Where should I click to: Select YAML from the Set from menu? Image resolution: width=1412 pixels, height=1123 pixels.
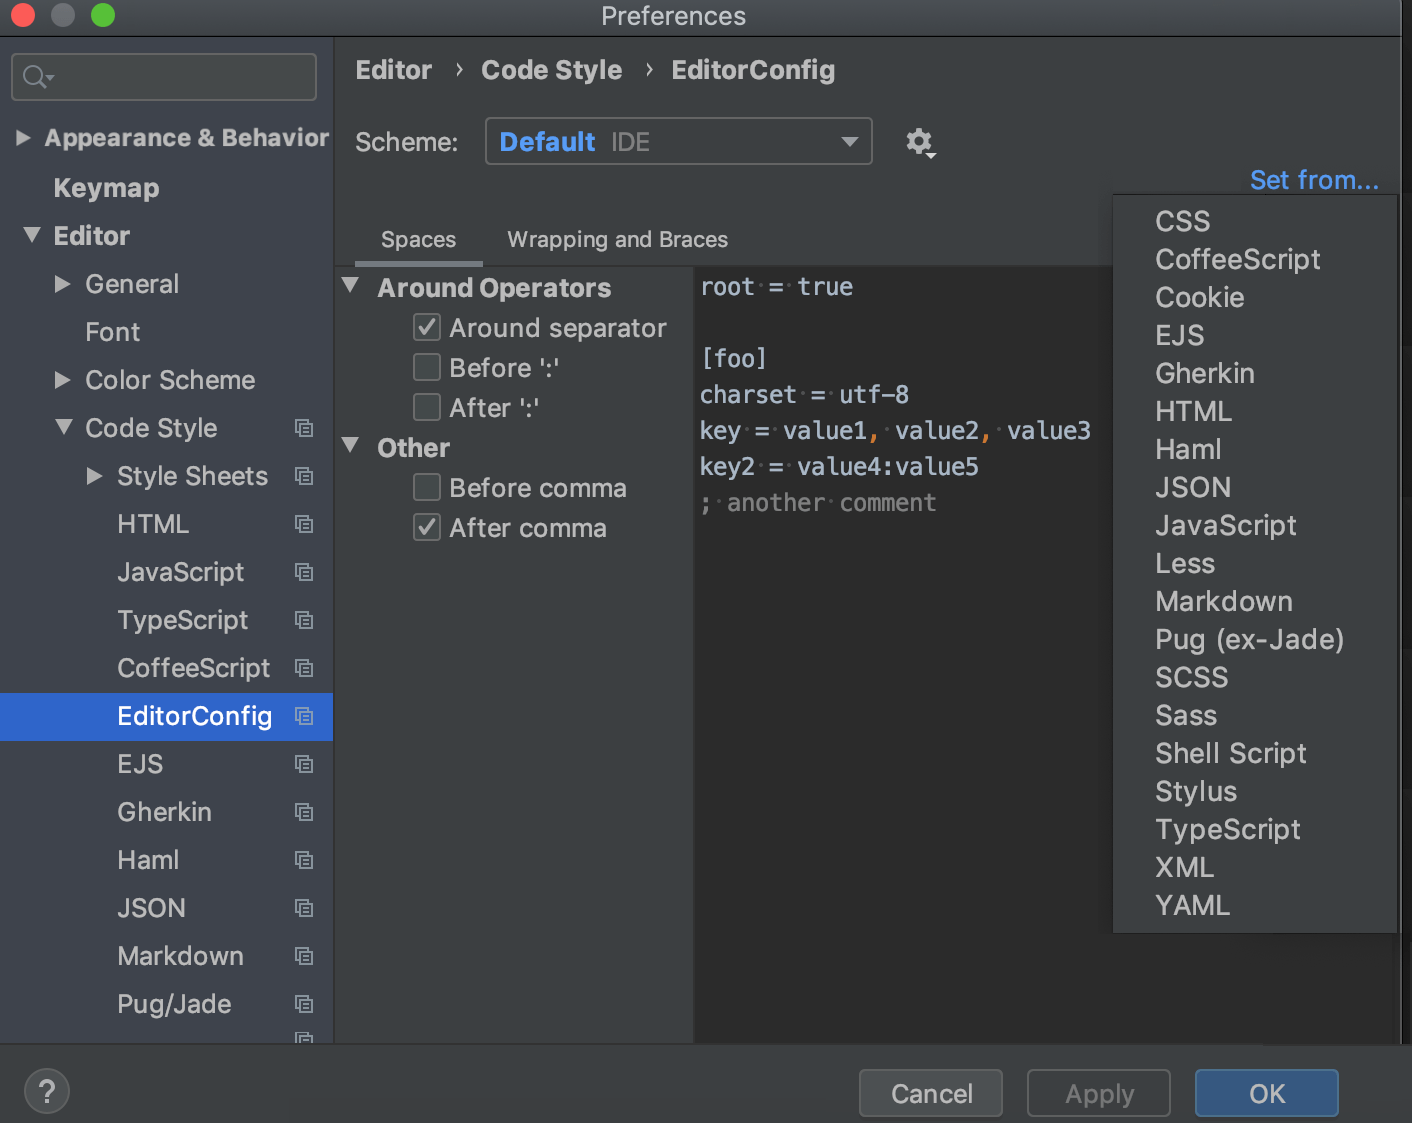click(1192, 905)
